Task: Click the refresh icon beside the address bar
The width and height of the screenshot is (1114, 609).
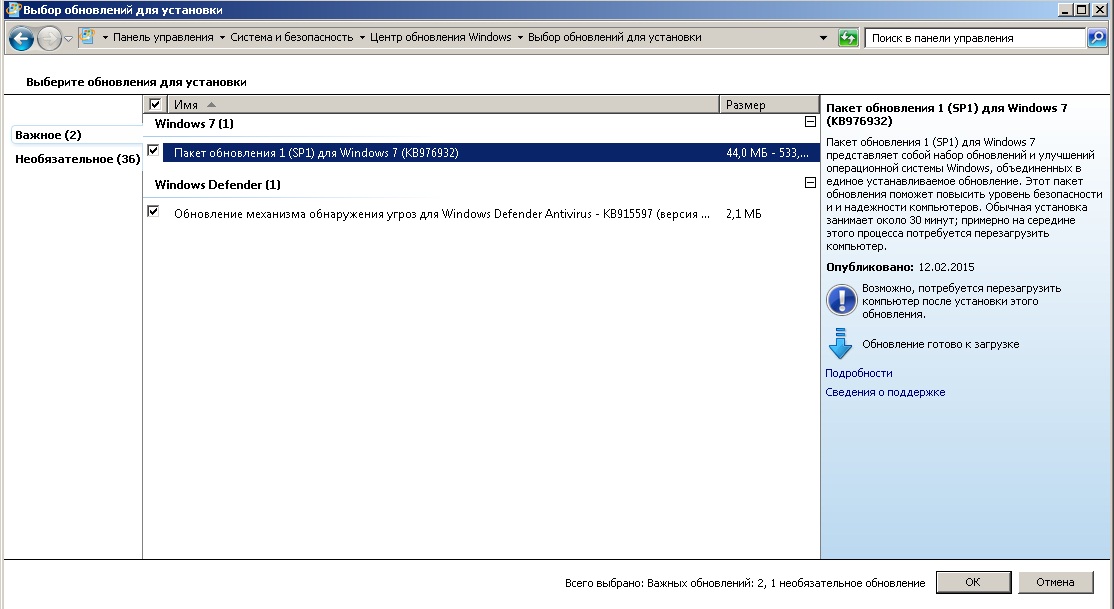Action: point(848,38)
